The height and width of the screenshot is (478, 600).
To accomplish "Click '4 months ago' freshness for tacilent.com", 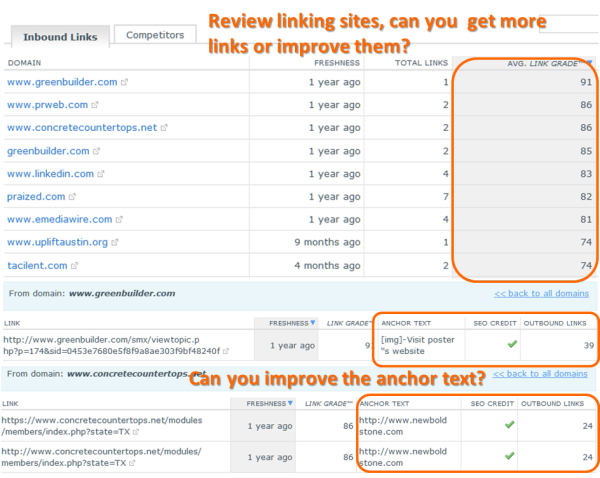I will click(x=327, y=265).
